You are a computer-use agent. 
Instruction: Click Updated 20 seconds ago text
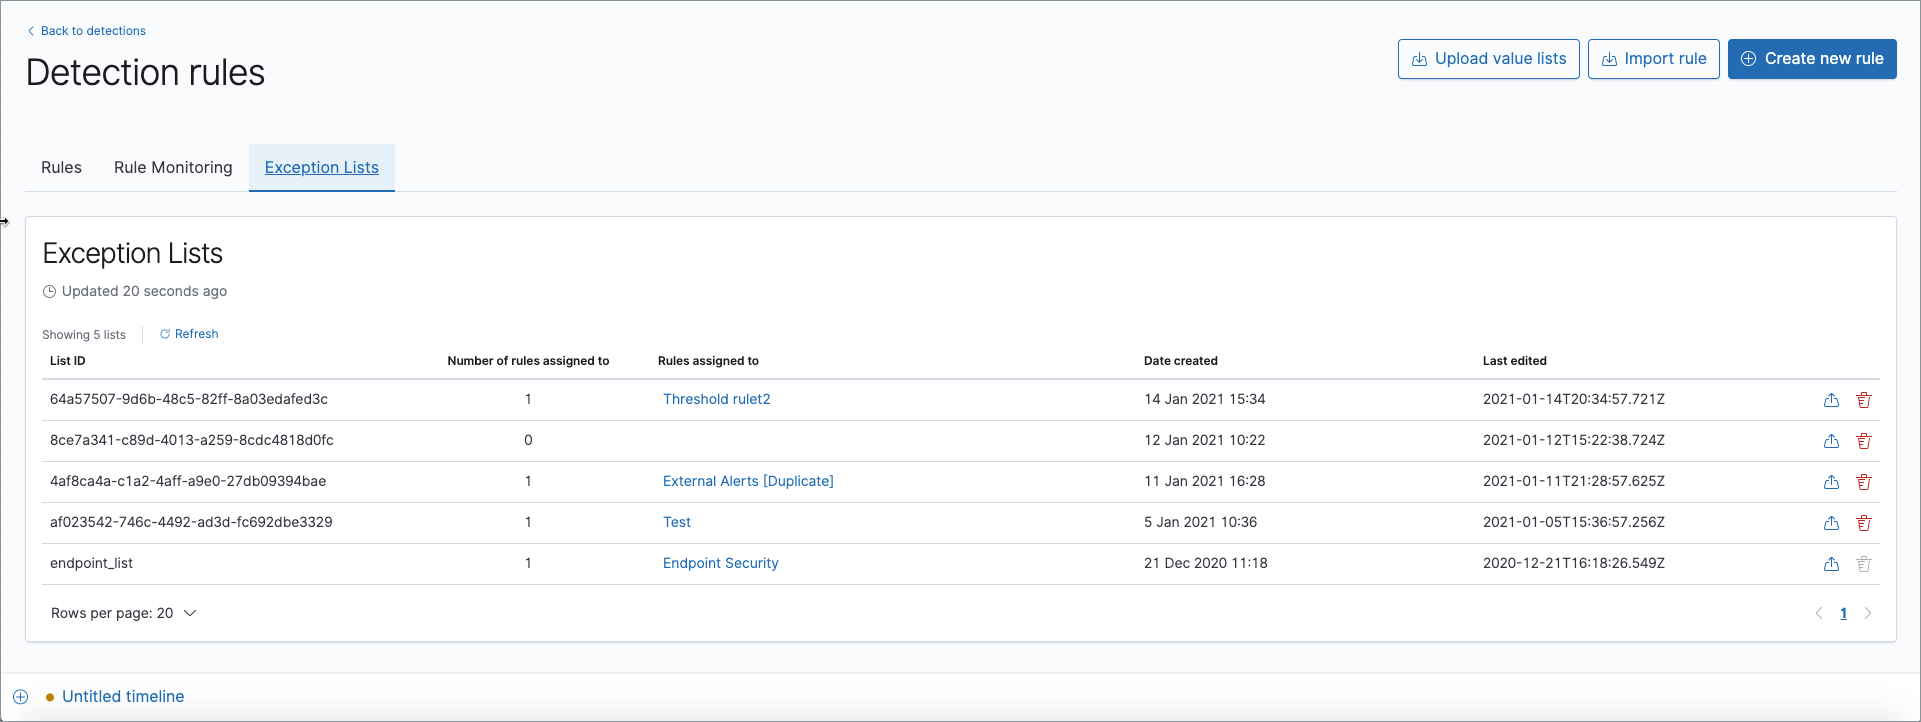144,291
